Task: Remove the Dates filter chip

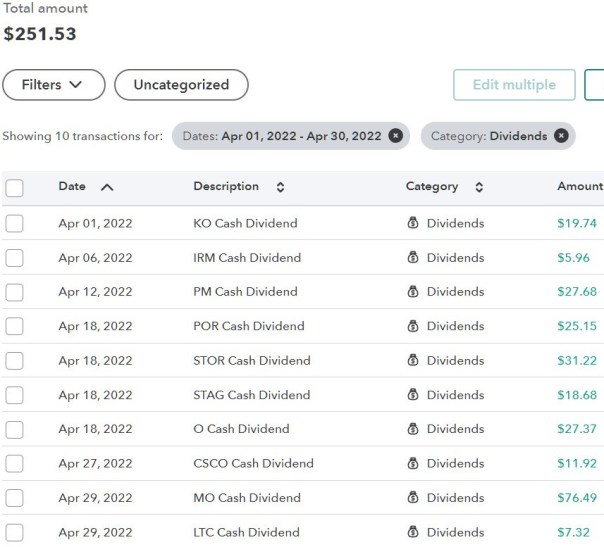Action: tap(396, 136)
